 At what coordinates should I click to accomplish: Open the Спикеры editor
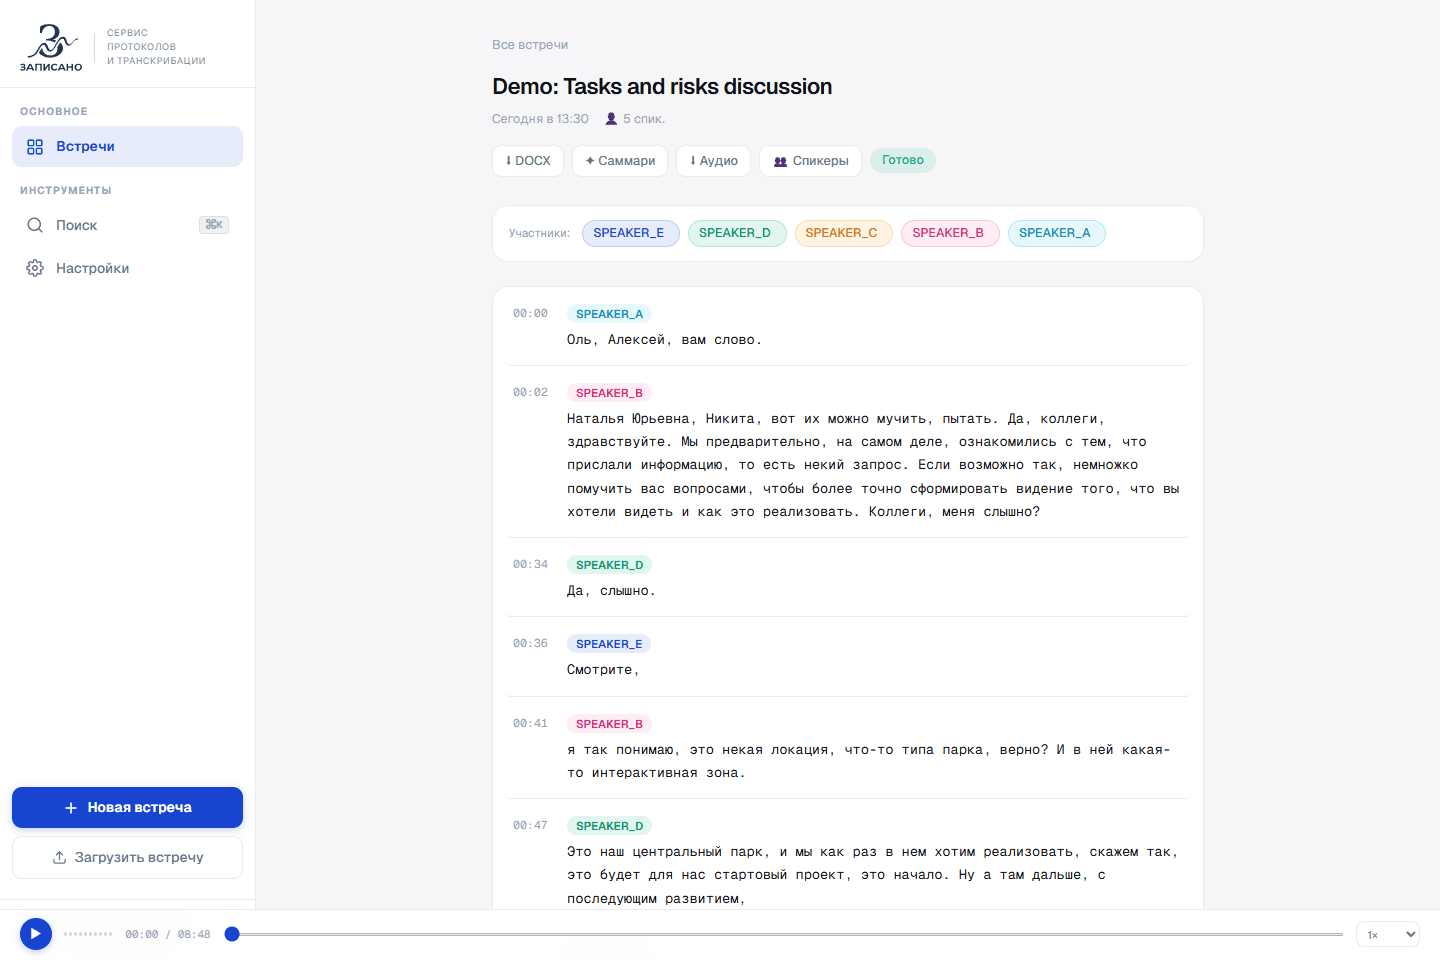tap(810, 161)
